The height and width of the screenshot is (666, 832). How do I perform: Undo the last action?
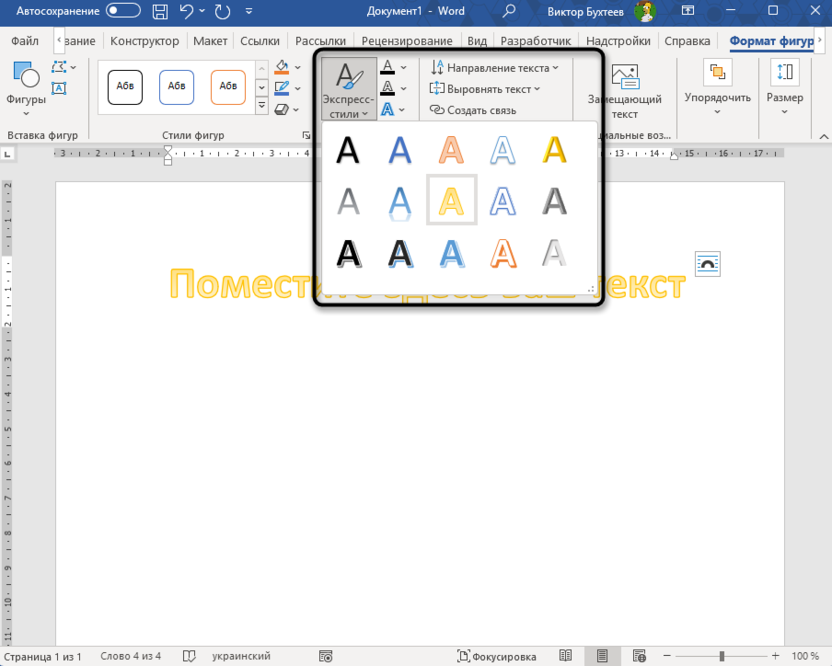(x=185, y=11)
